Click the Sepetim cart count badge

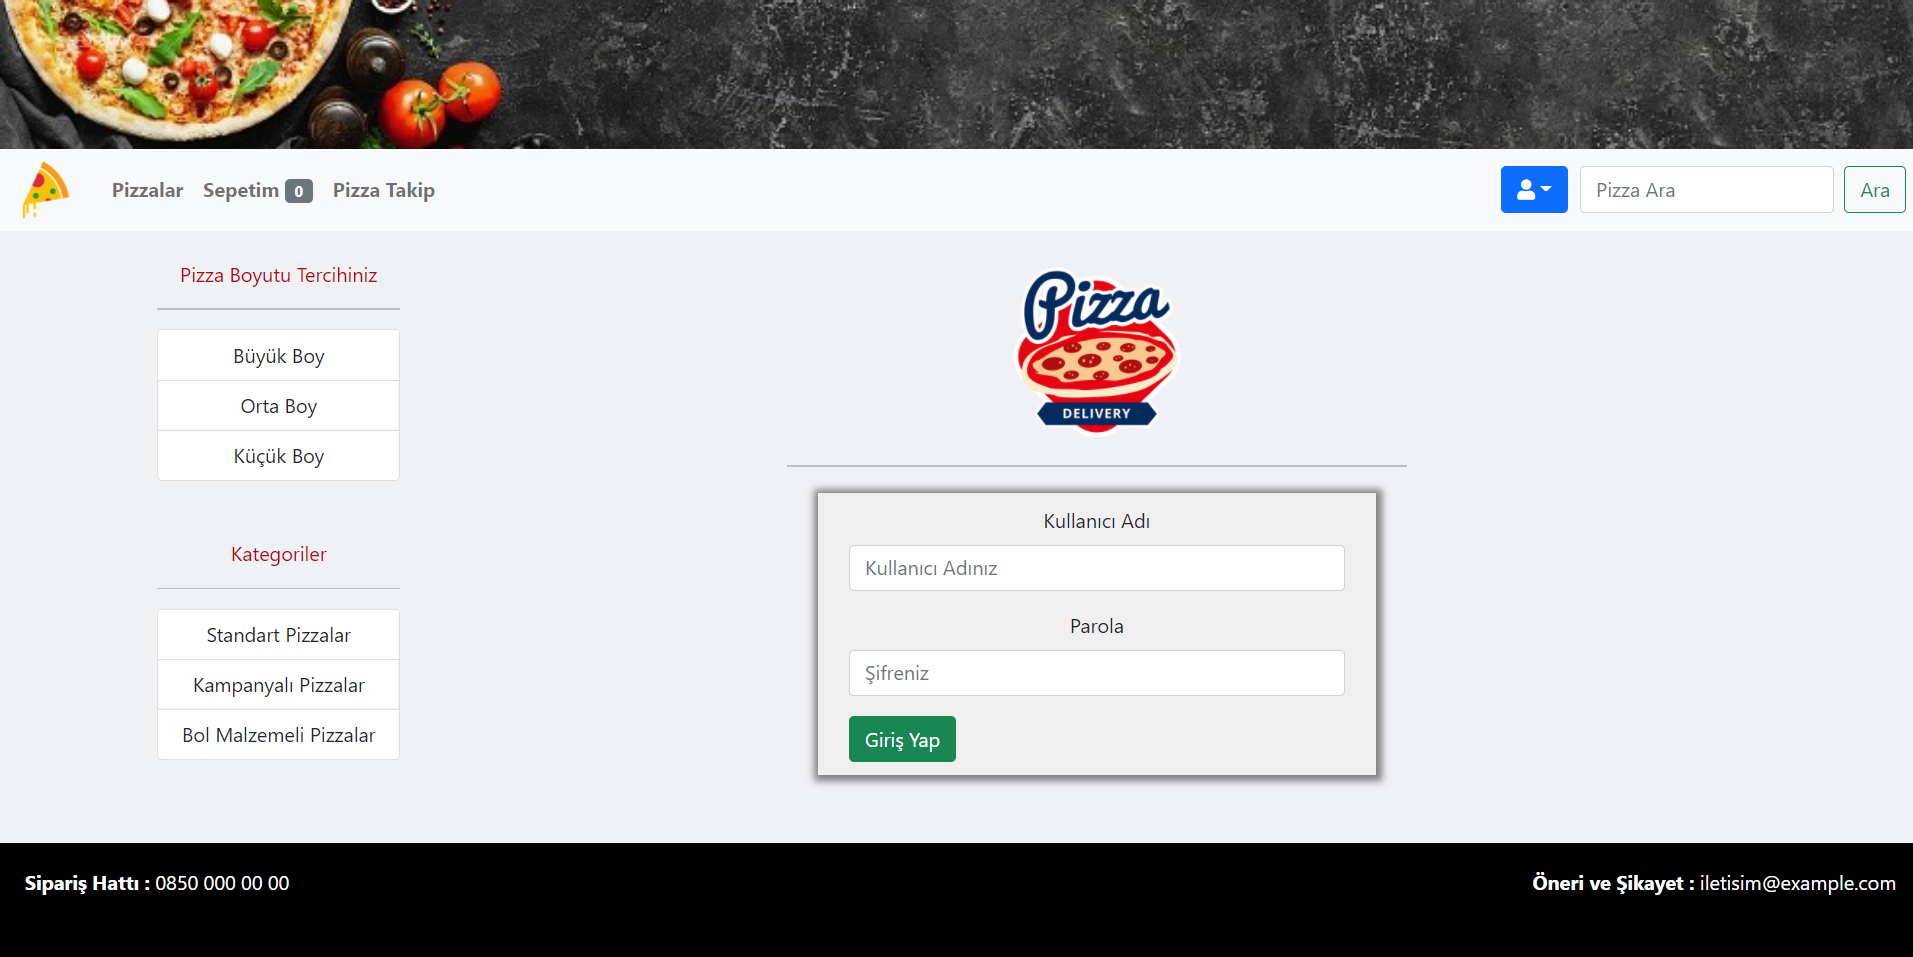click(x=299, y=191)
